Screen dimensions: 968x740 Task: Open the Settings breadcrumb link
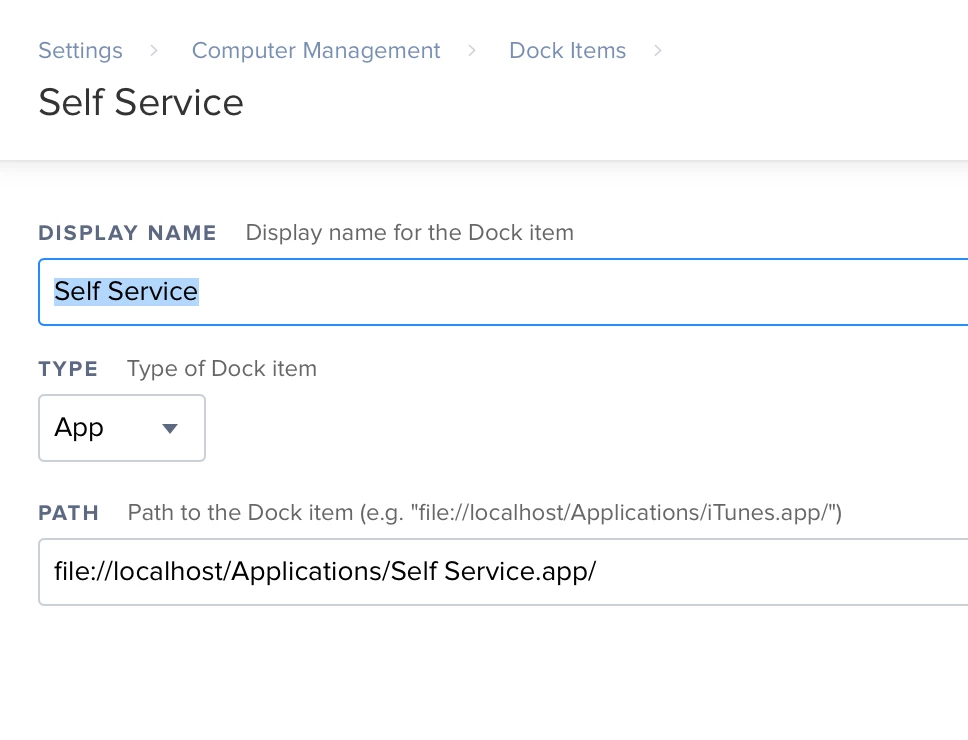pos(80,51)
